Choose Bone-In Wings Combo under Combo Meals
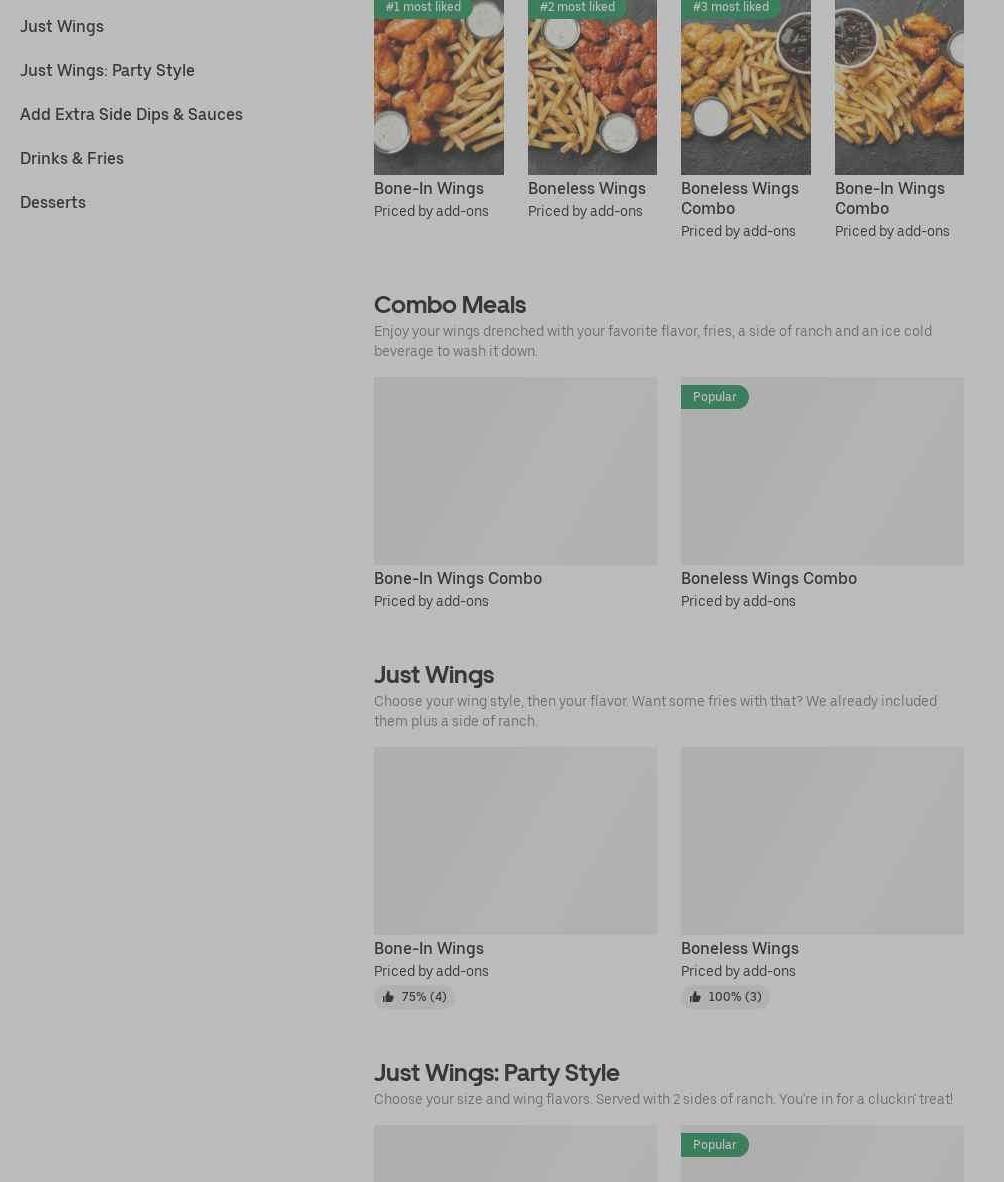The height and width of the screenshot is (1182, 1004). [516, 494]
